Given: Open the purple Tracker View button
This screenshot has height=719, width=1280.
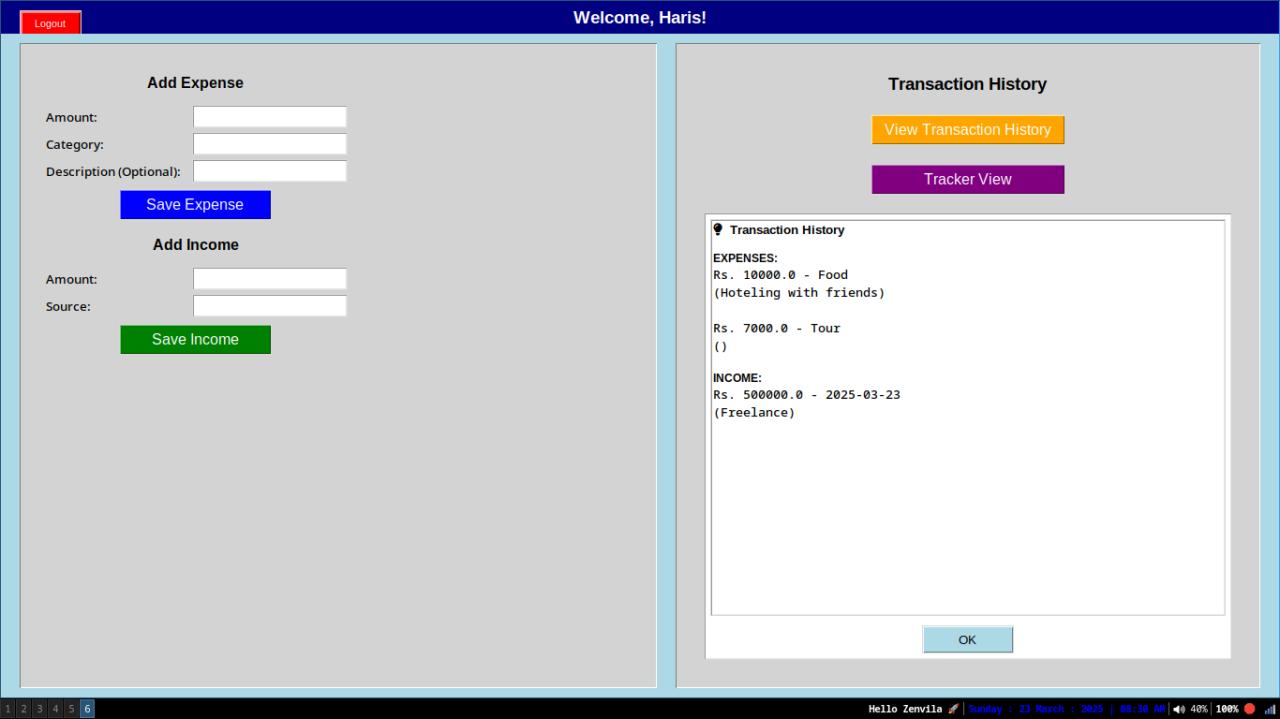Looking at the screenshot, I should coord(967,180).
